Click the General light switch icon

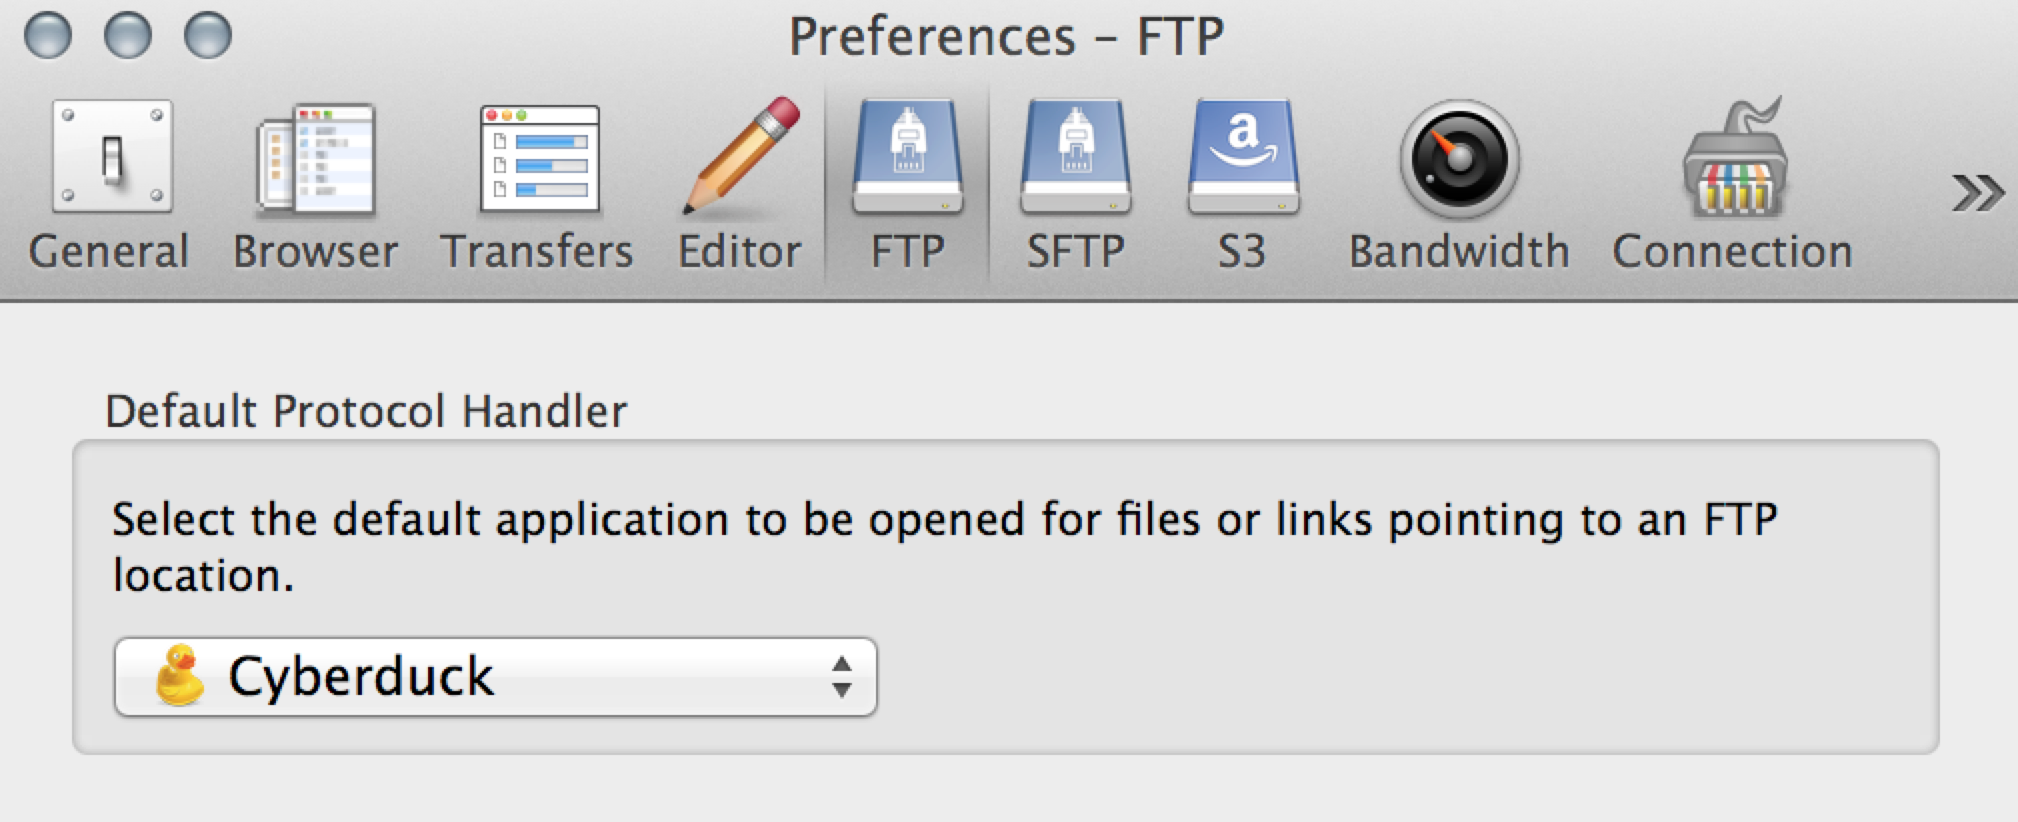[x=112, y=157]
